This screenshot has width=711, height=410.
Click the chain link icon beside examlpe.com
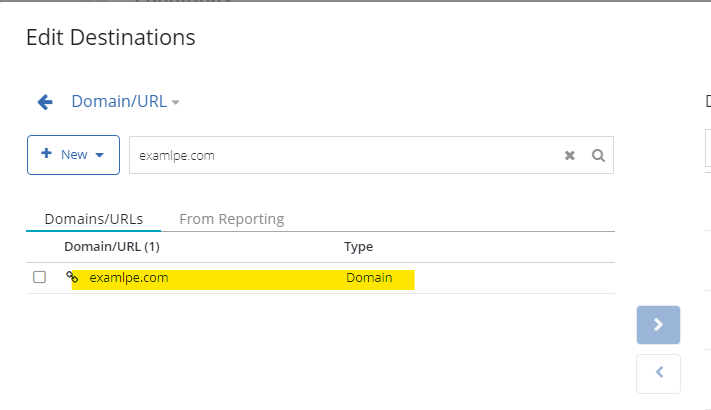pyautogui.click(x=72, y=278)
